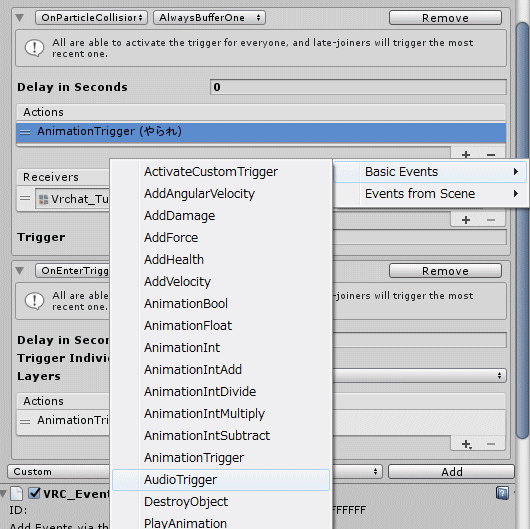This screenshot has width=530, height=529.
Task: Remove receiver with the minus button
Action: coord(491,220)
